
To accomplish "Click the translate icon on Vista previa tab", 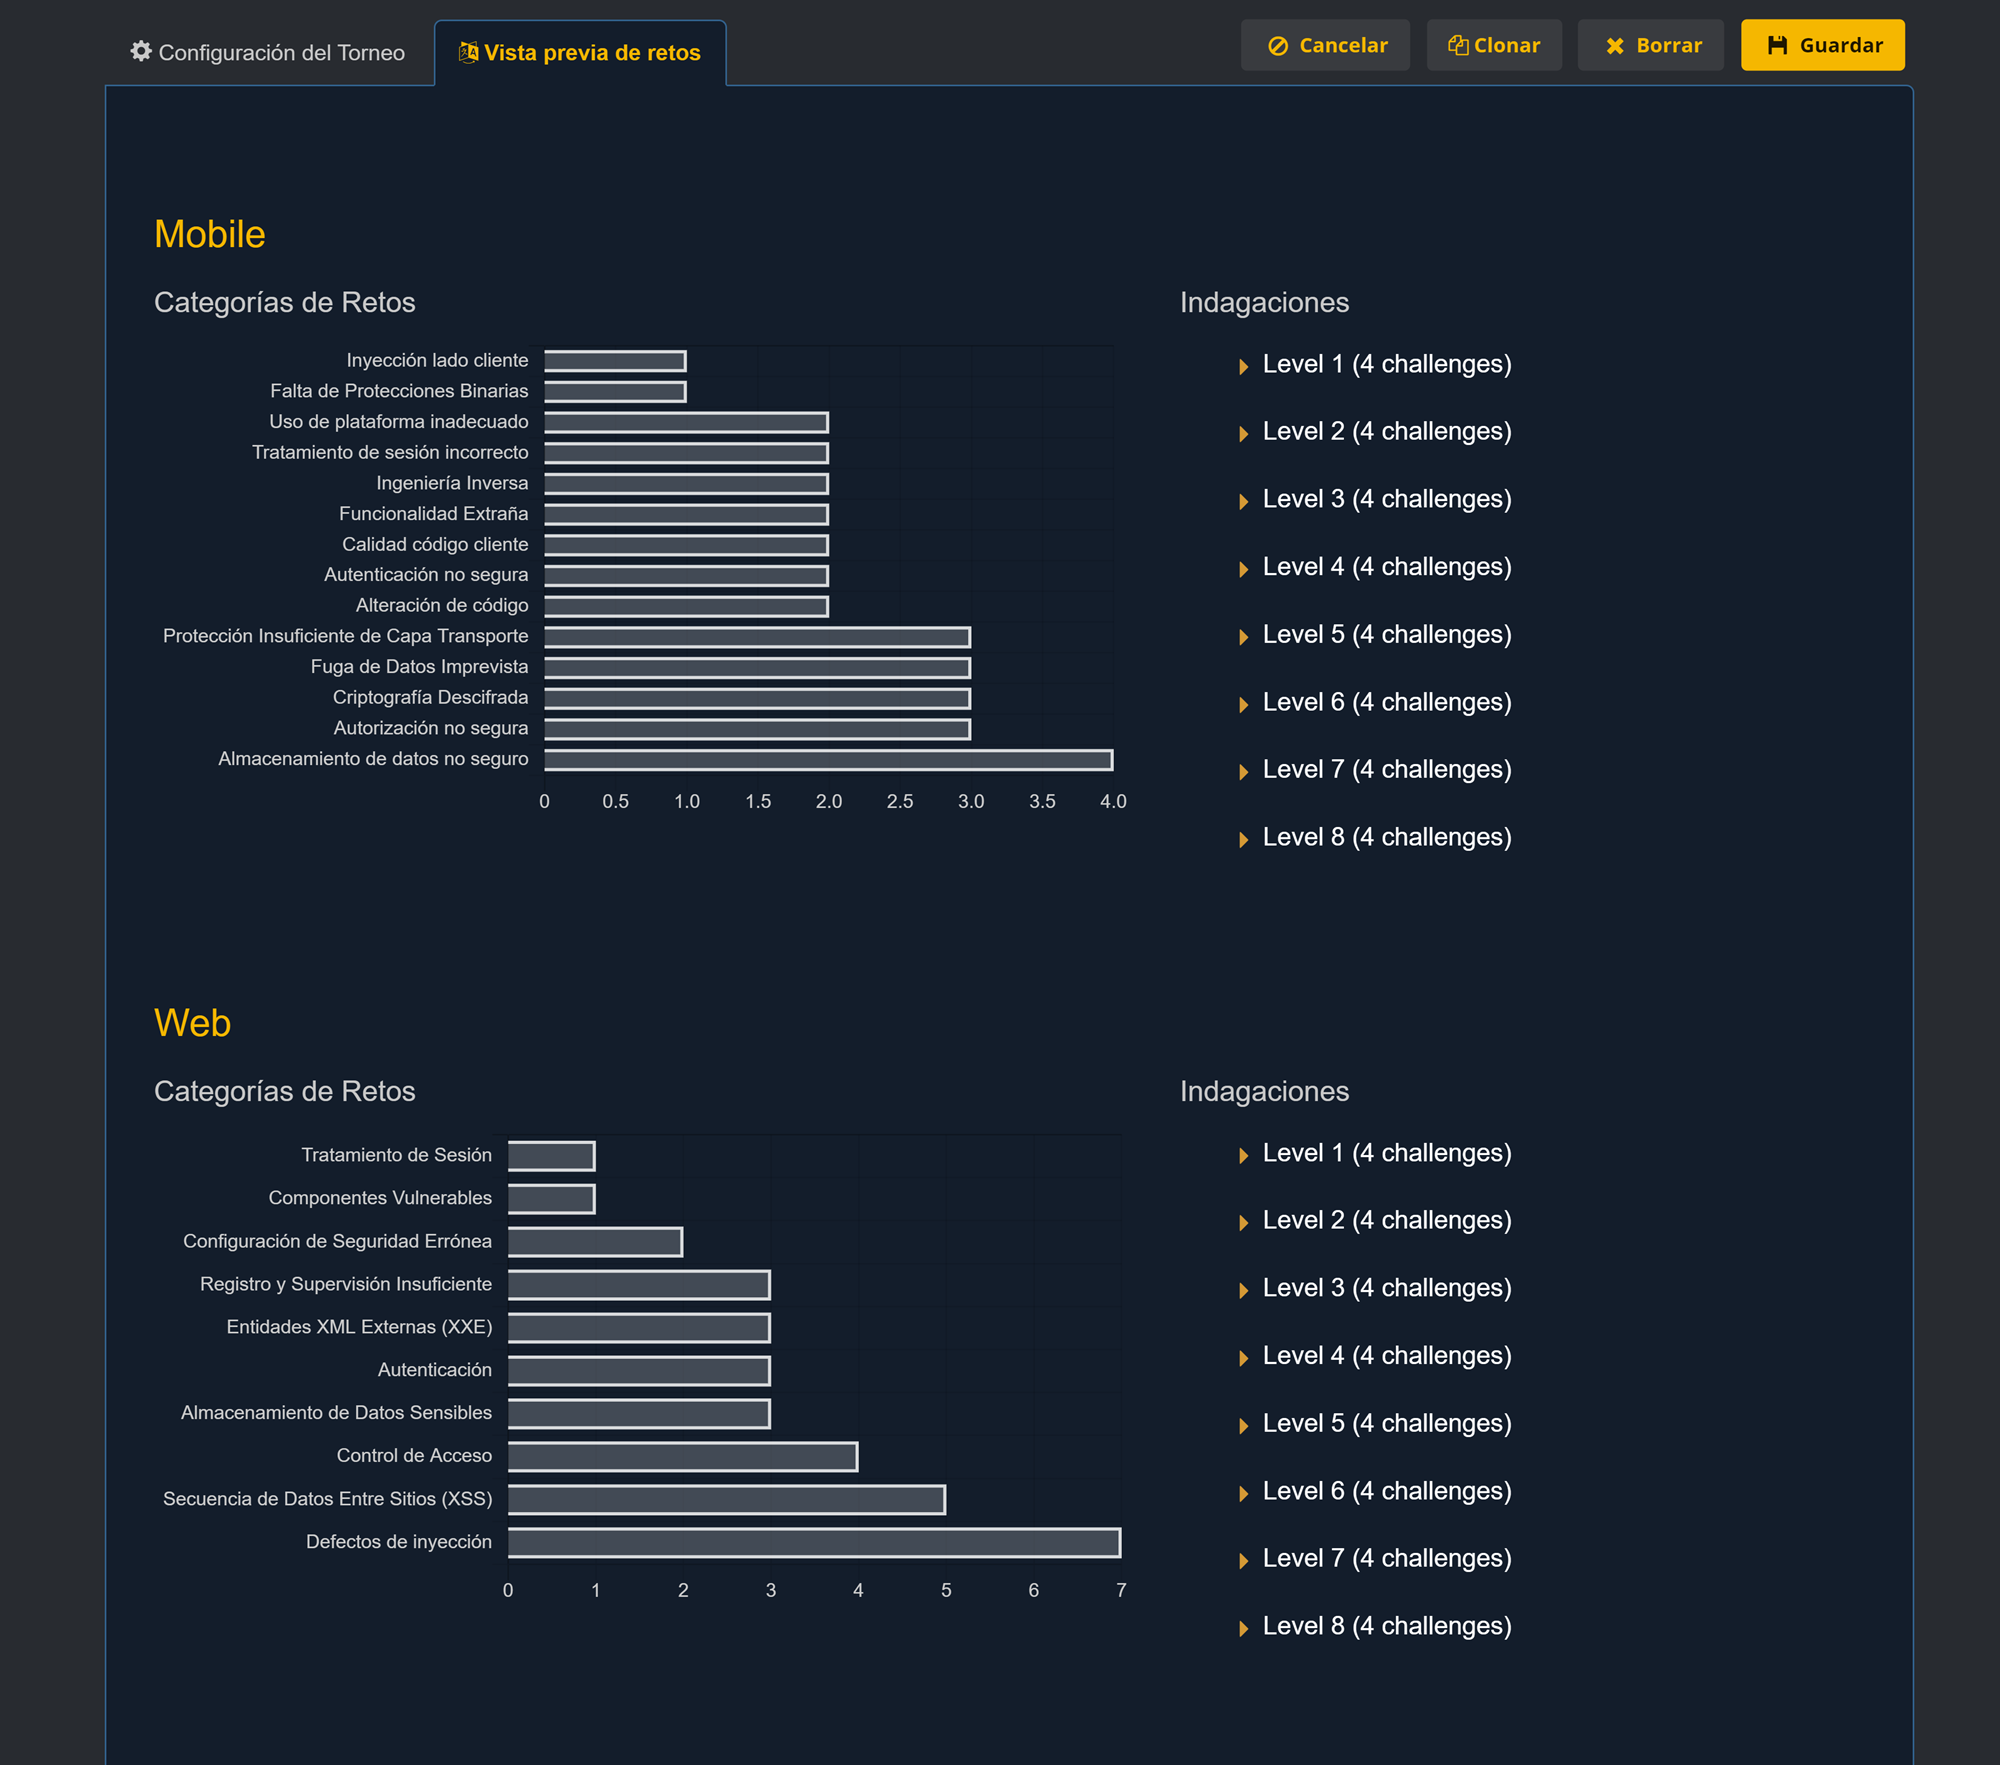I will 468,52.
